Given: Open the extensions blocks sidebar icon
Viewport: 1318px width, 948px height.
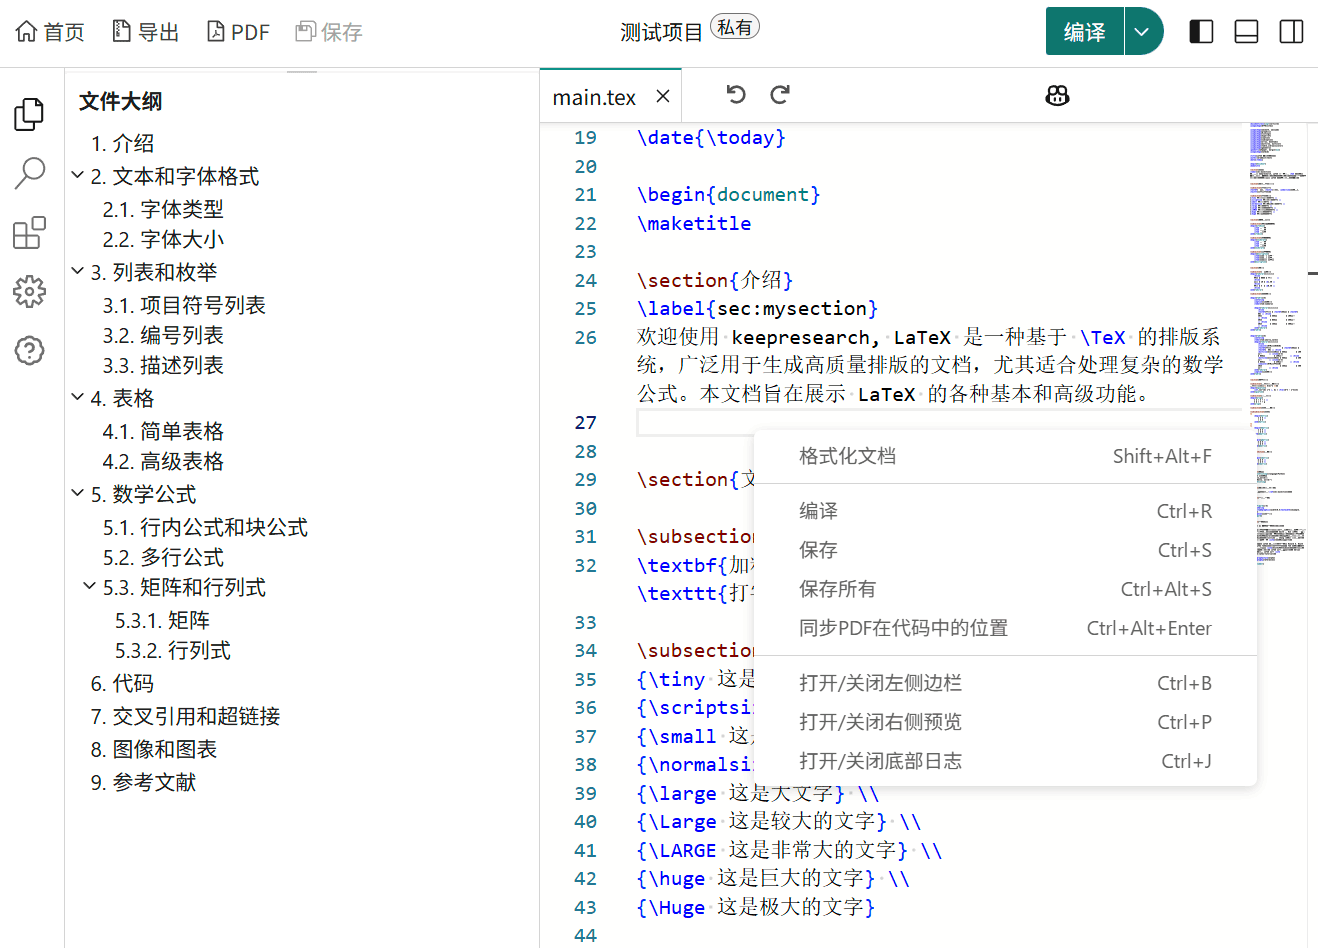Looking at the screenshot, I should [30, 233].
